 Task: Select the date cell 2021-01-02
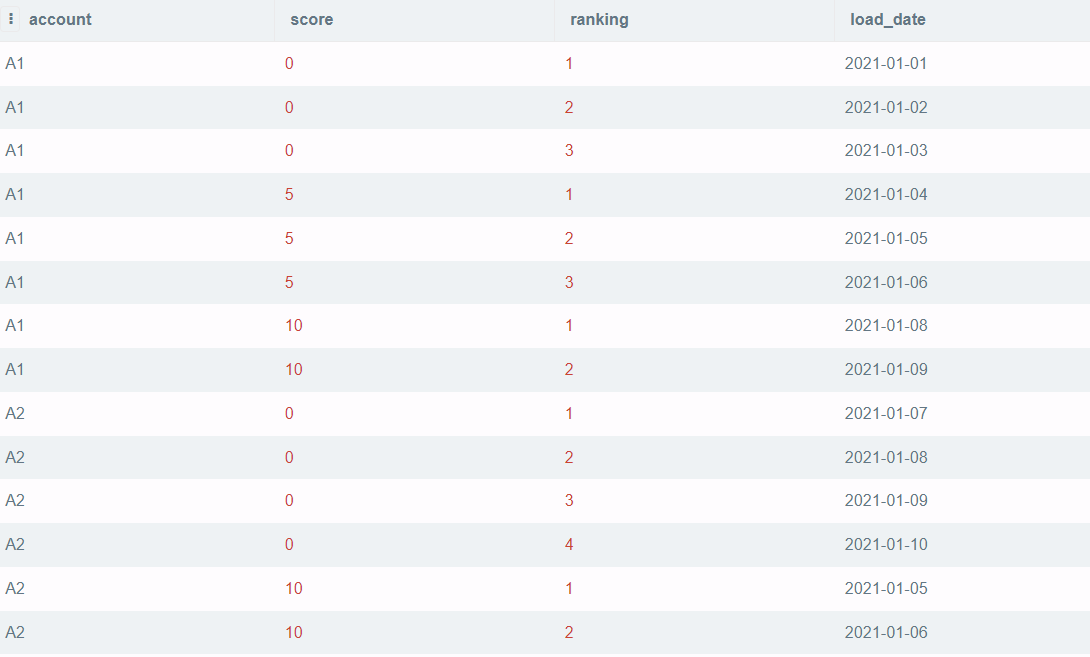(886, 108)
